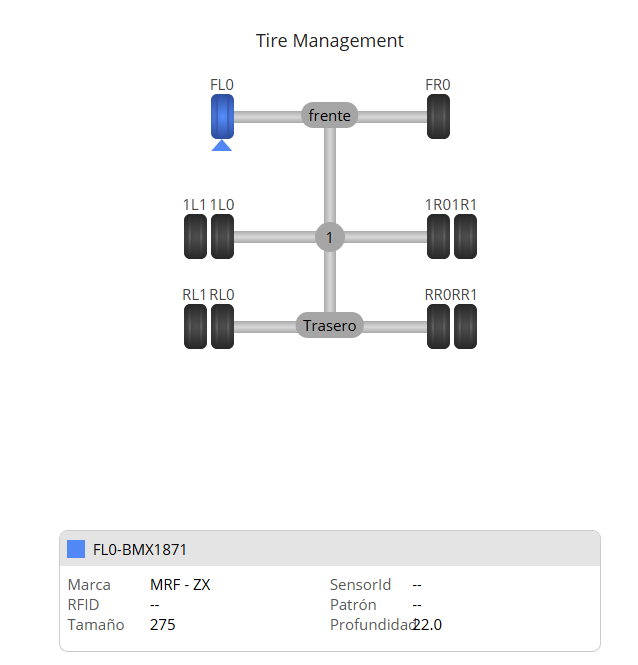
Task: Click the blue swatch beside FL0-BMX1871
Action: (76, 549)
